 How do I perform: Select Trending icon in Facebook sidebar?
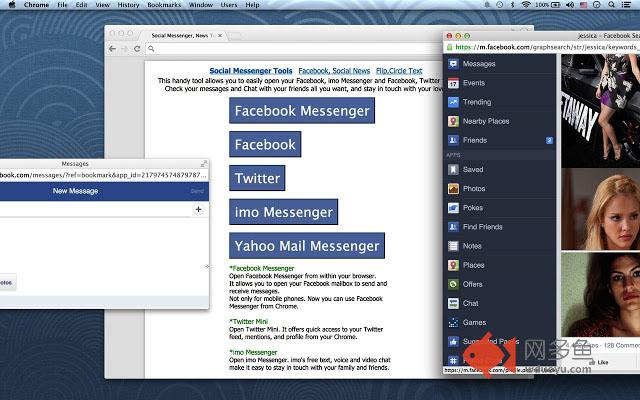453,102
